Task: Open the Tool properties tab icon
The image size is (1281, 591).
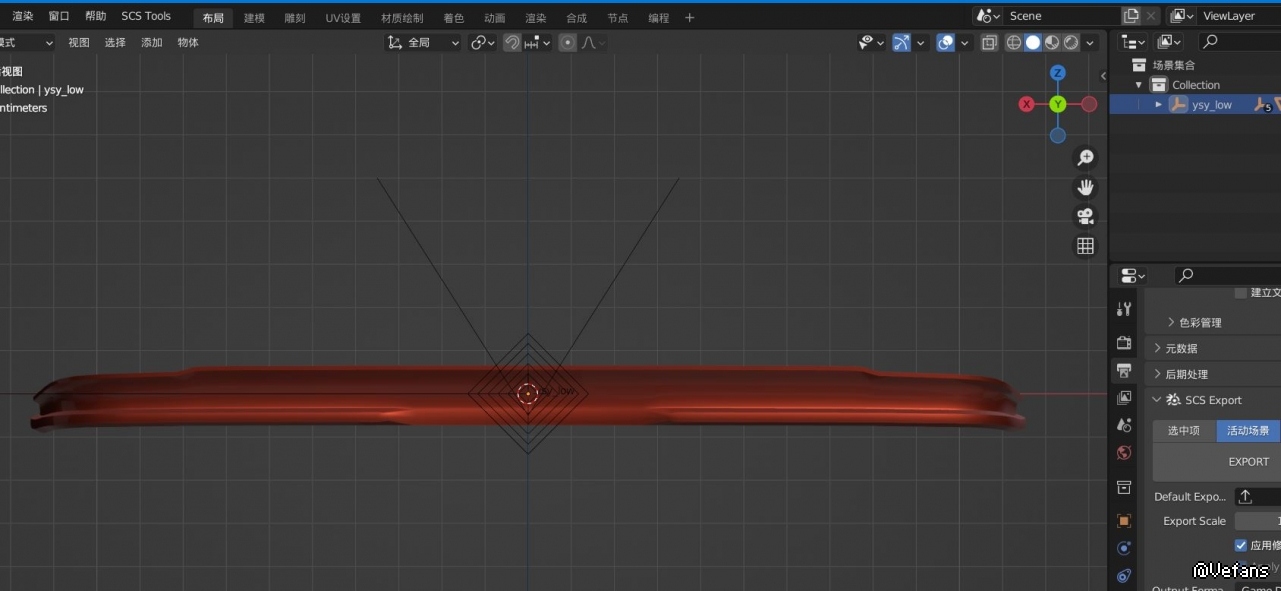Action: (1124, 310)
